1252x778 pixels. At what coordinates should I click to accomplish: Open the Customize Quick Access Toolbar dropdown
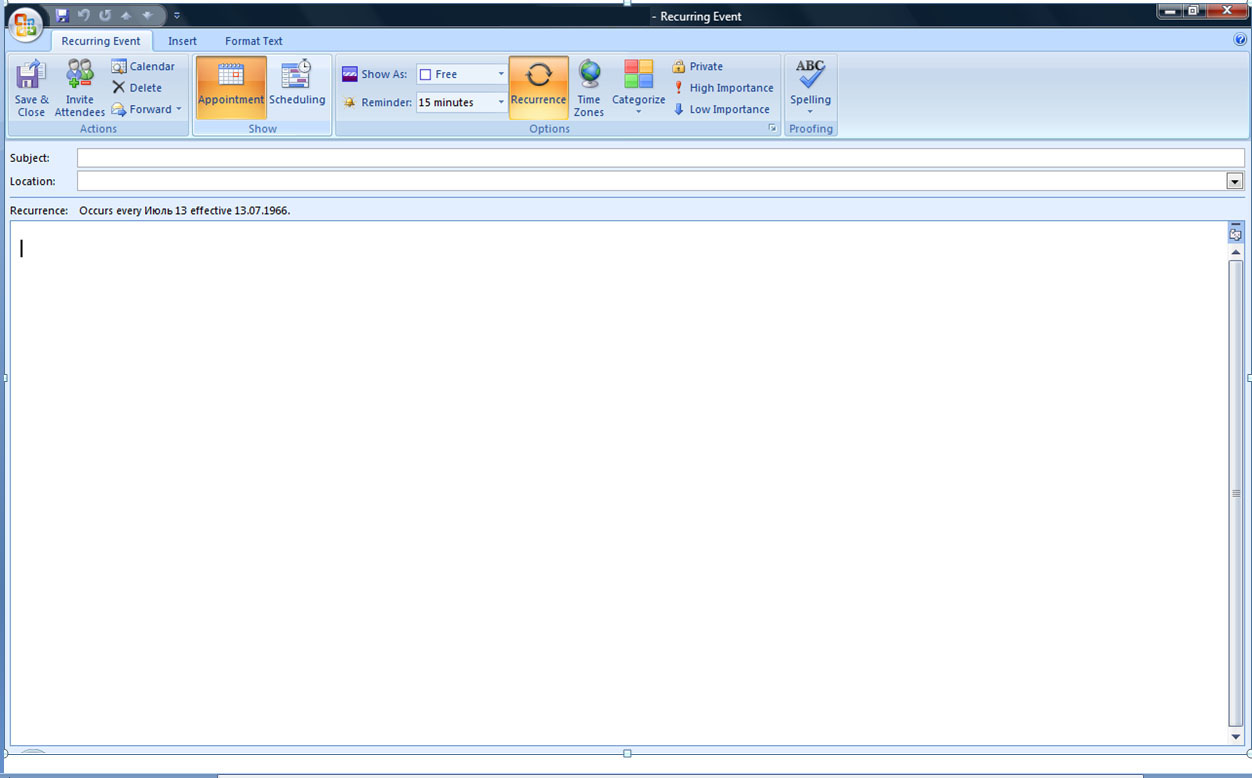pos(177,16)
